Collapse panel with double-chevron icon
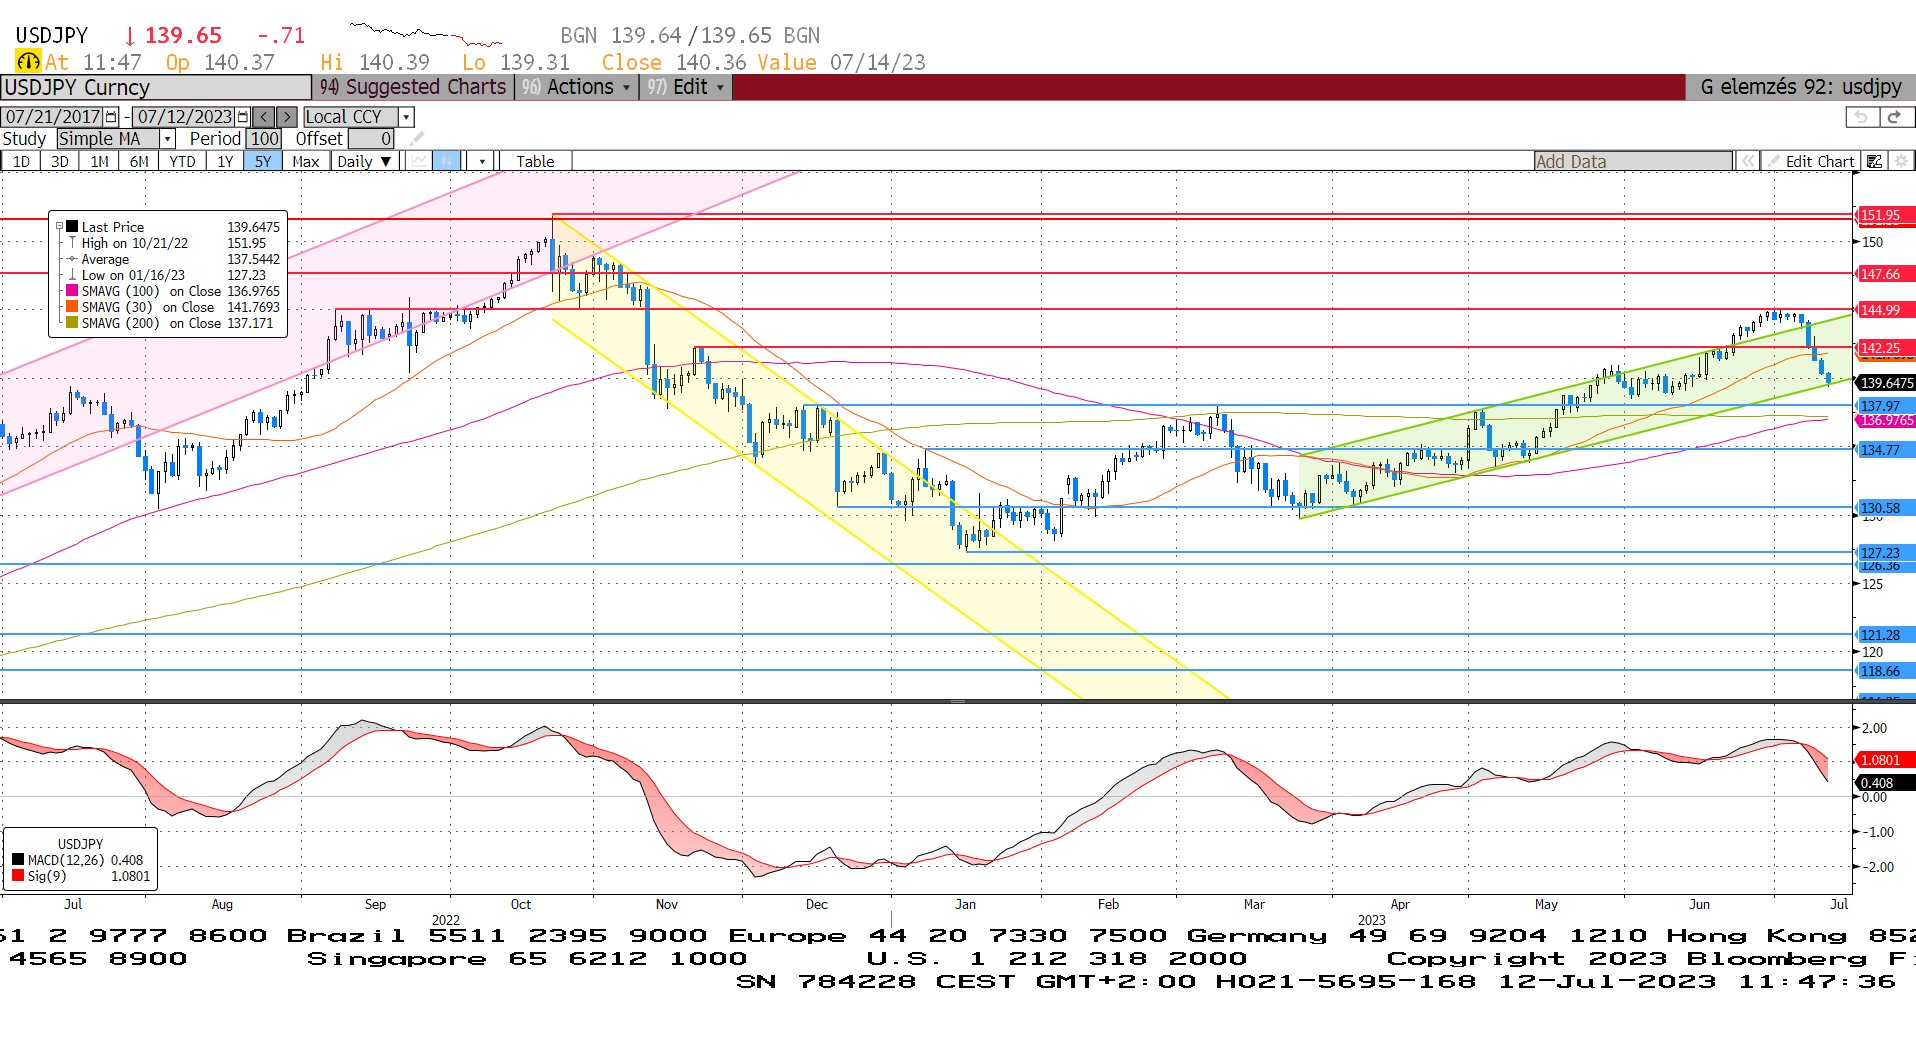Screen dimensions: 1916x1037 click(x=1747, y=161)
